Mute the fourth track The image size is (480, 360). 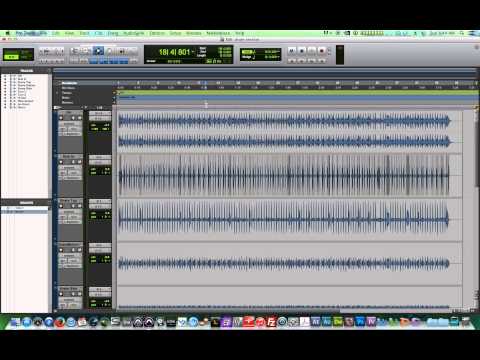click(79, 250)
